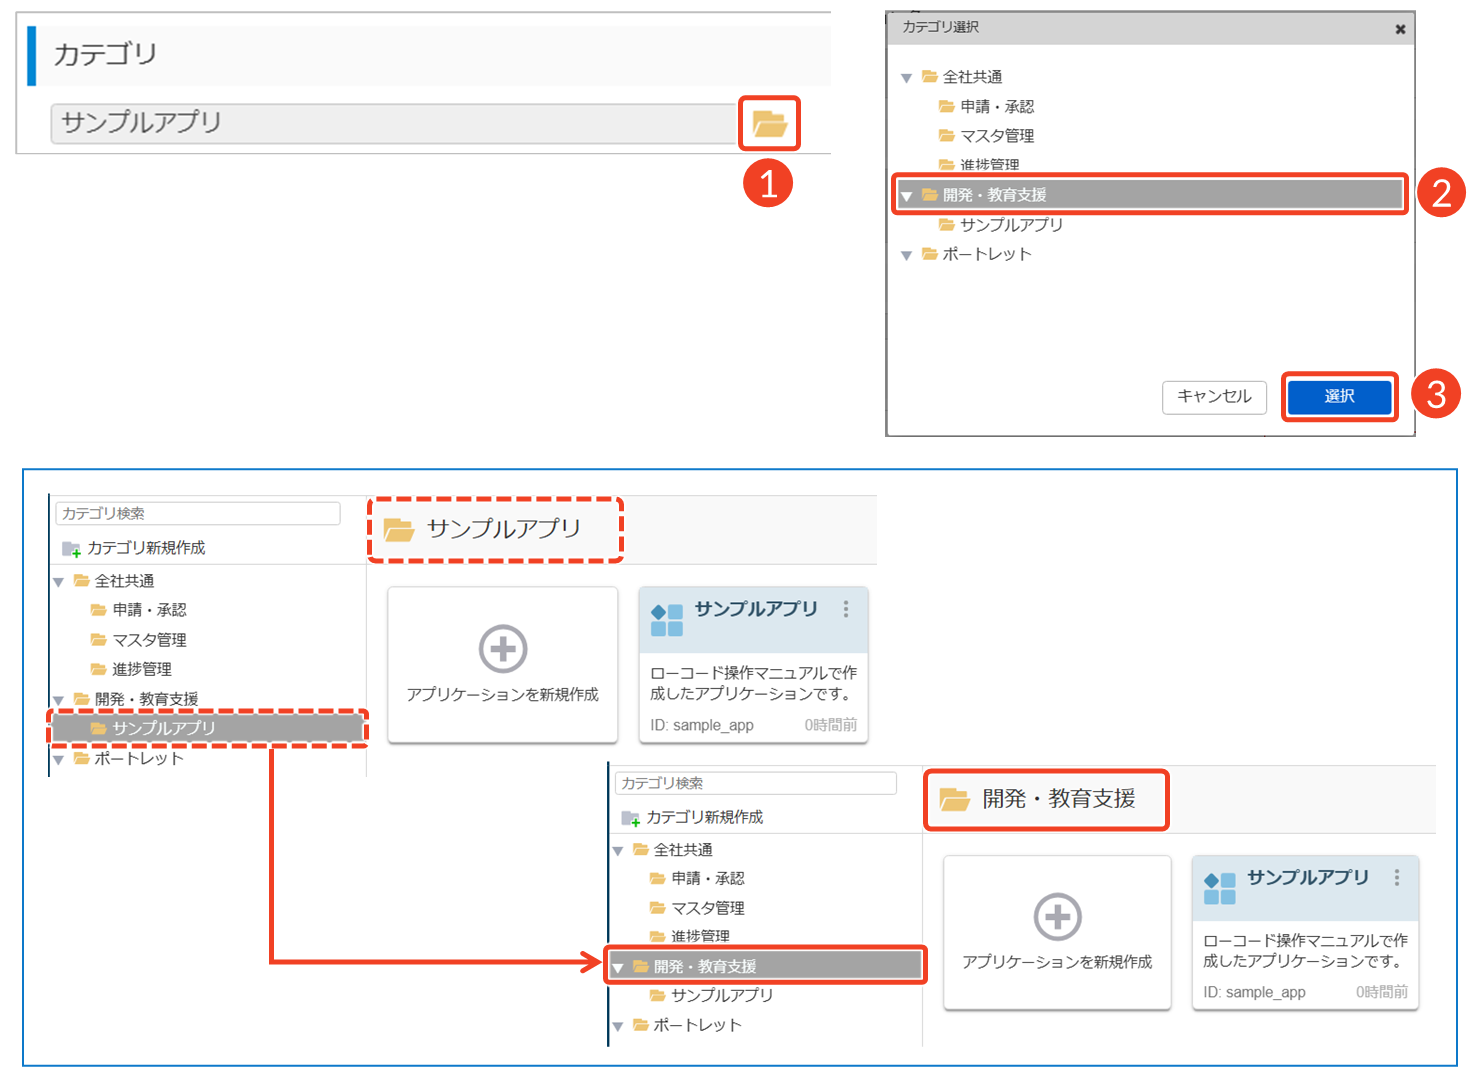Collapse 全社共通 arrow in the カテゴリ選択 dialog
The height and width of the screenshot is (1087, 1484).
coord(906,78)
